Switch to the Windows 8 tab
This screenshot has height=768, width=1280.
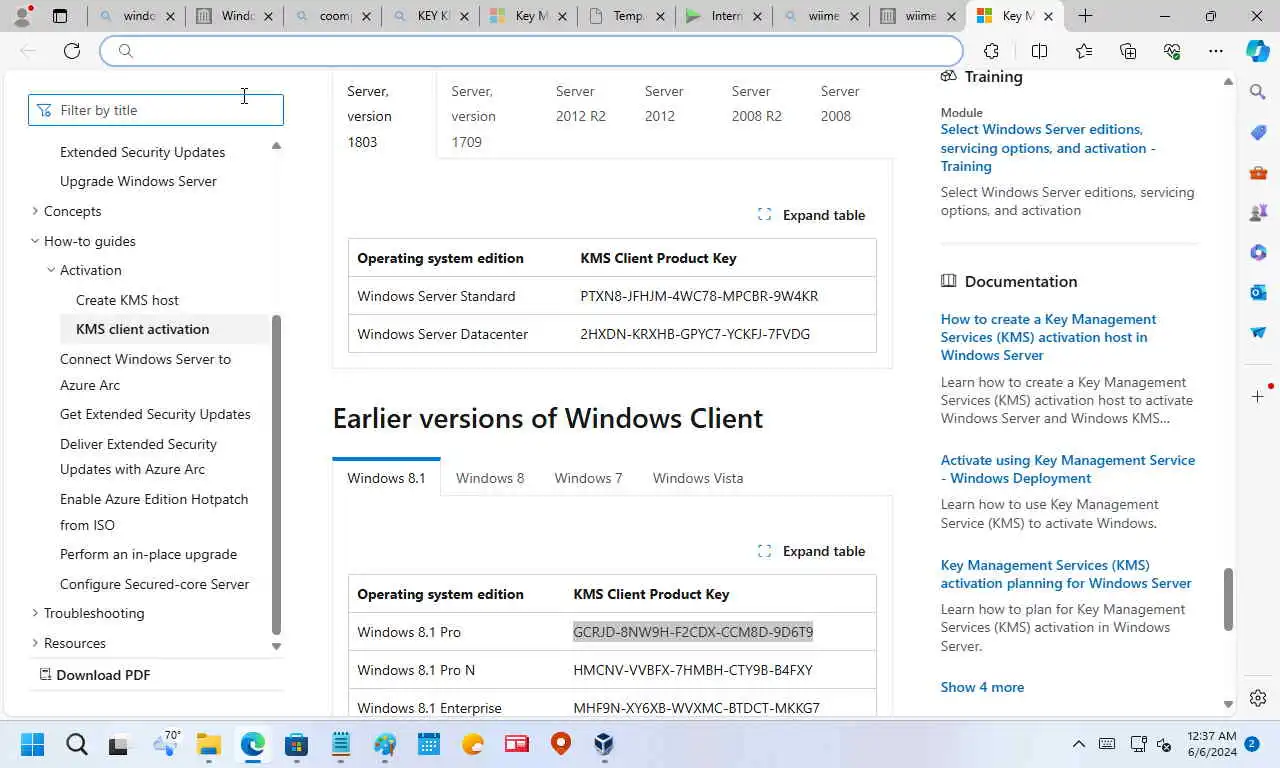(490, 478)
